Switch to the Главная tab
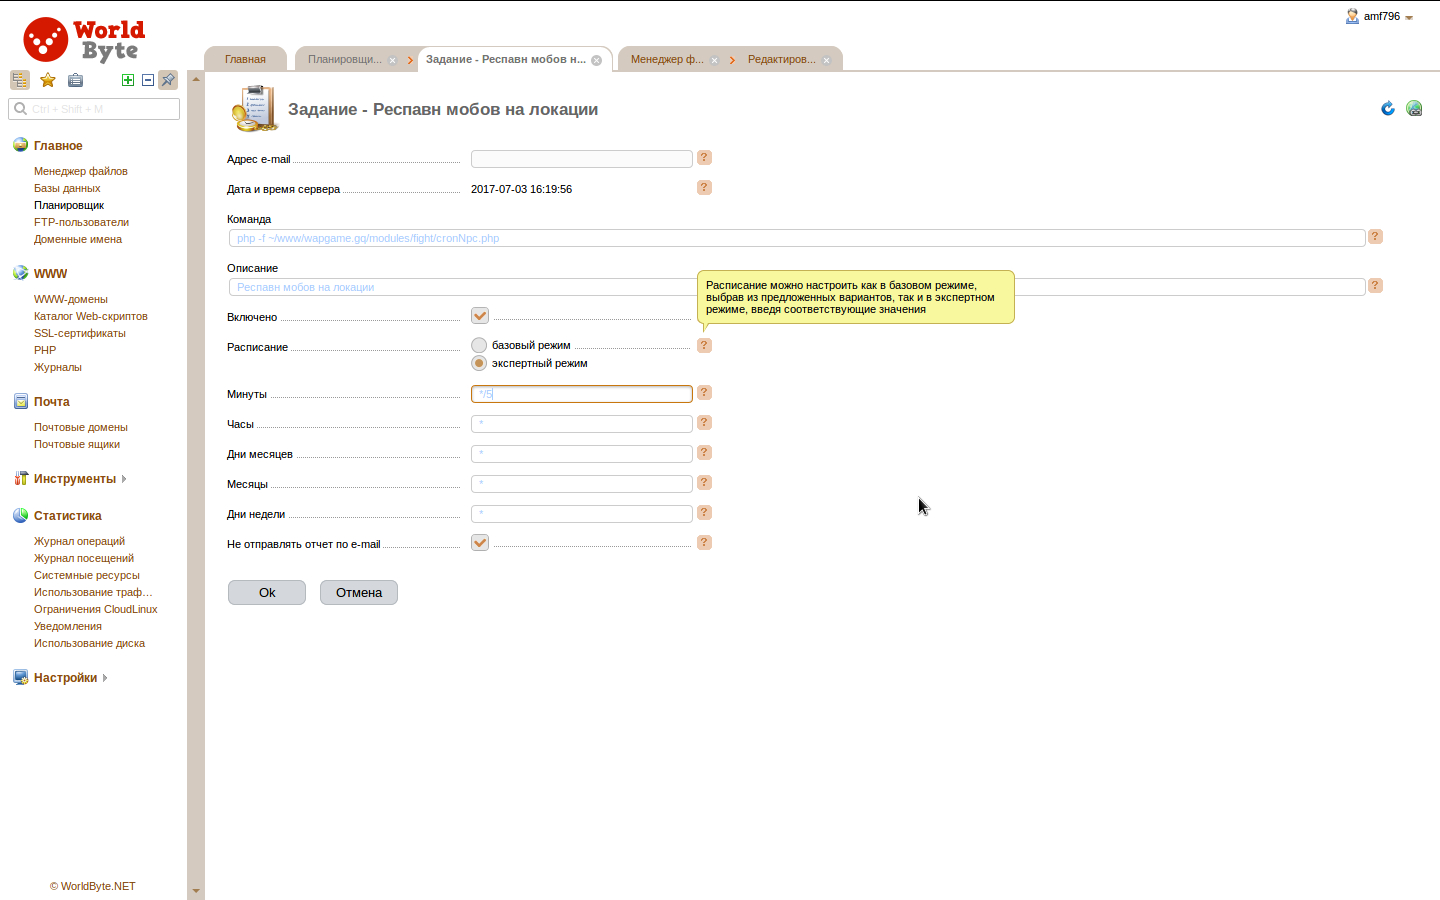Viewport: 1440px width, 900px height. (245, 59)
